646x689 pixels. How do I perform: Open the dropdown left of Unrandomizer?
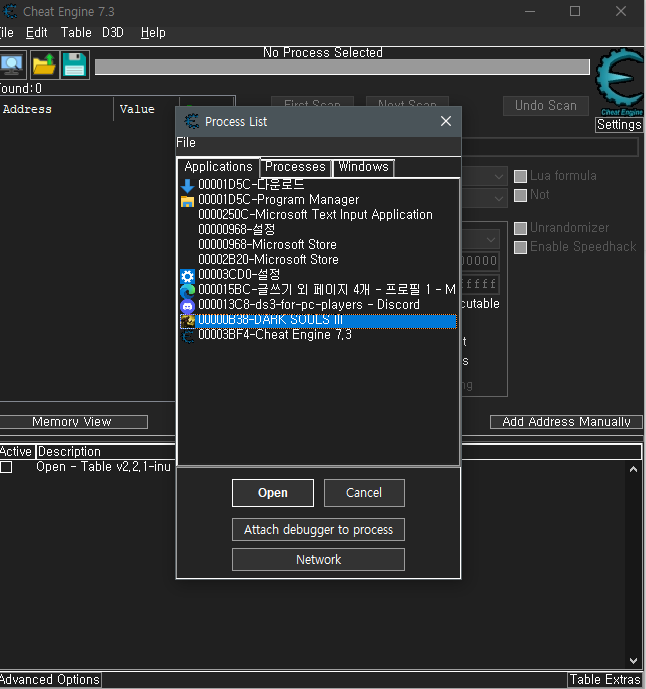pyautogui.click(x=490, y=239)
